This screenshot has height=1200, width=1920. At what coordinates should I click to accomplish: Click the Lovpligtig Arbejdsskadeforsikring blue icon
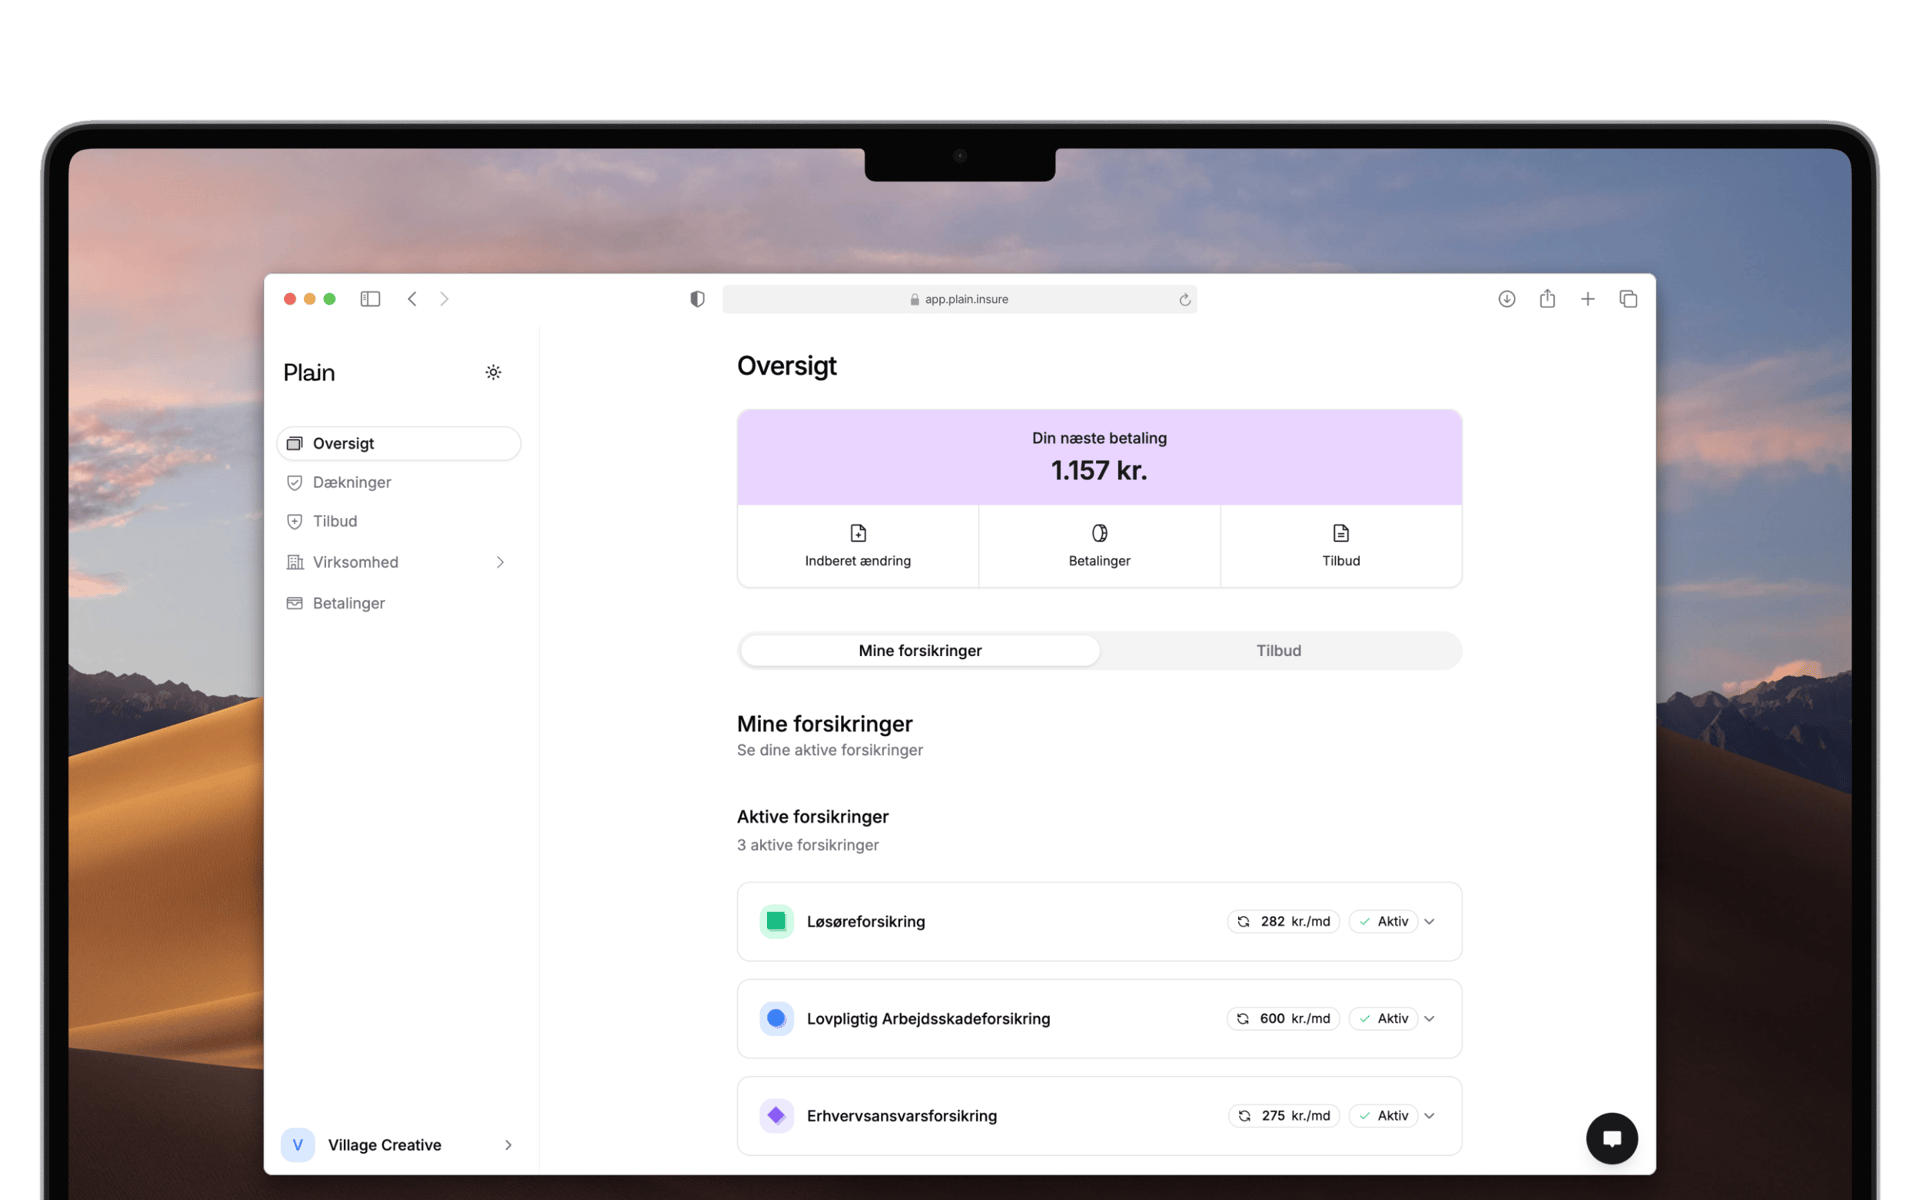(x=776, y=1018)
